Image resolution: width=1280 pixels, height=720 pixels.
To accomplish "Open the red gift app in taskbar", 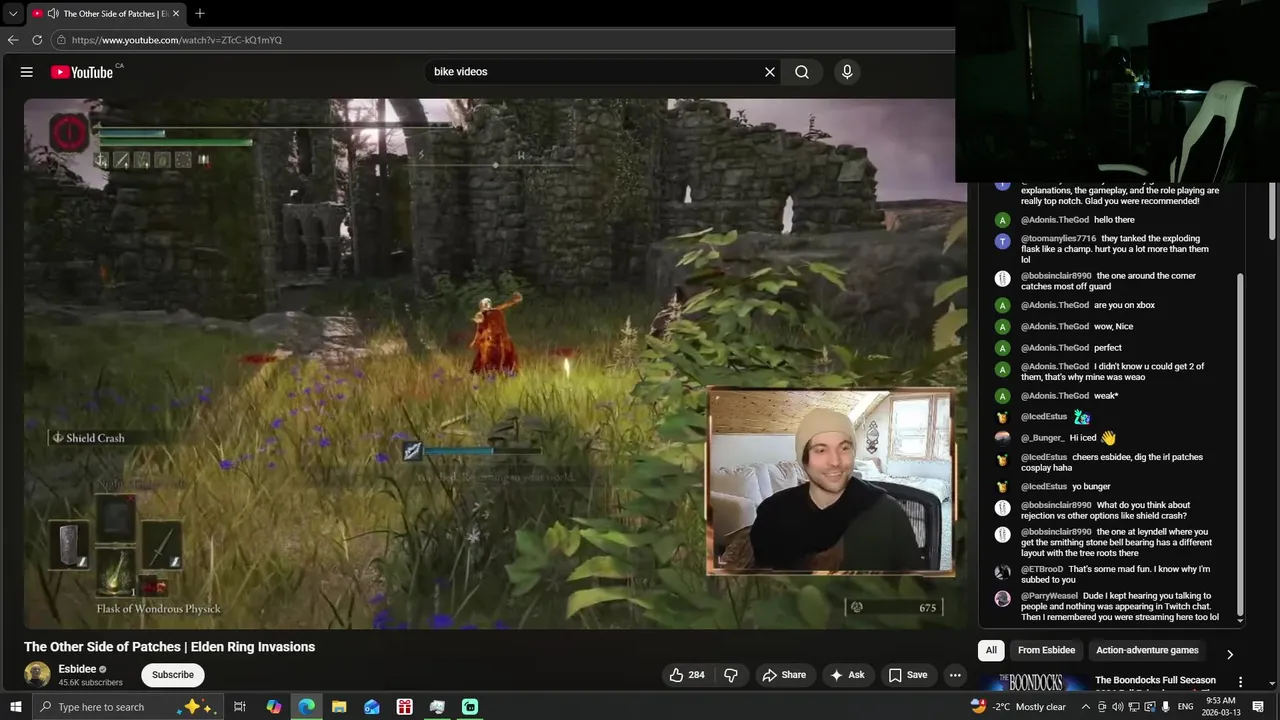I will tap(404, 707).
